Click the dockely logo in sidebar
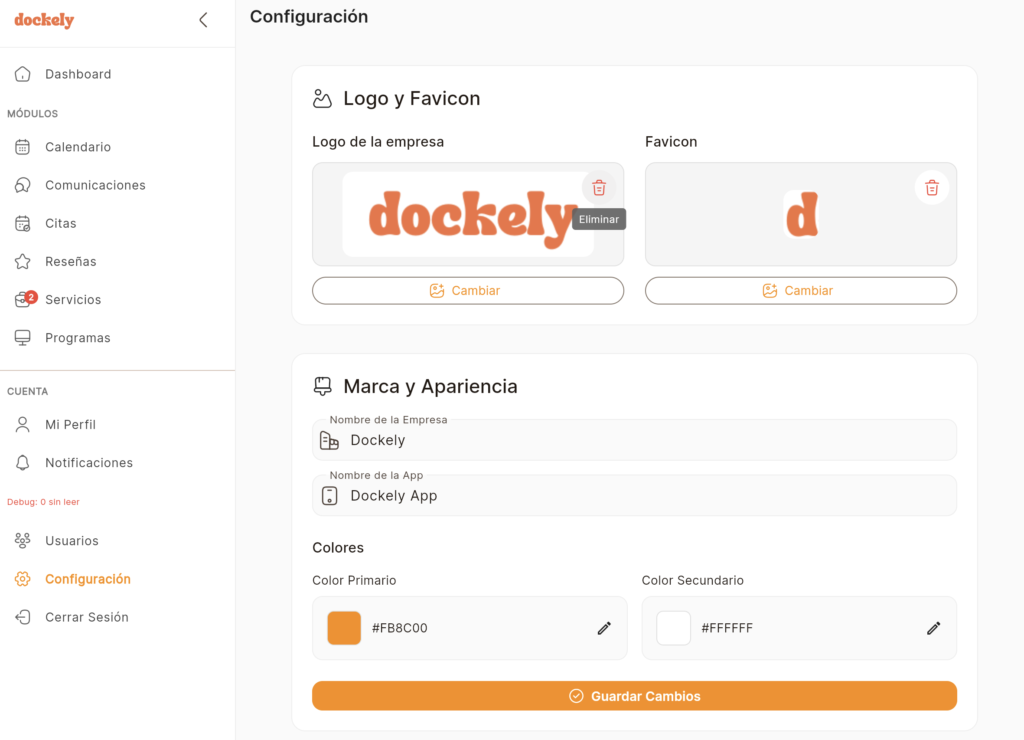 pyautogui.click(x=44, y=20)
